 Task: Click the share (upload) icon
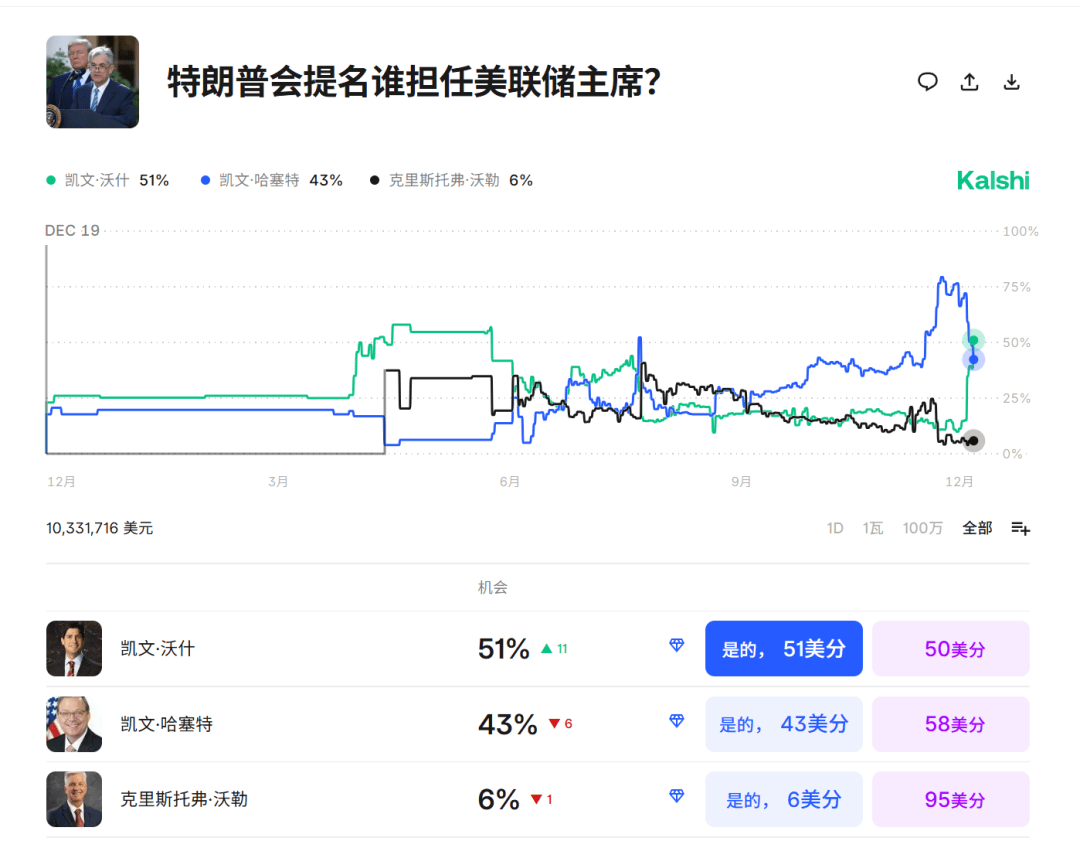tap(969, 82)
